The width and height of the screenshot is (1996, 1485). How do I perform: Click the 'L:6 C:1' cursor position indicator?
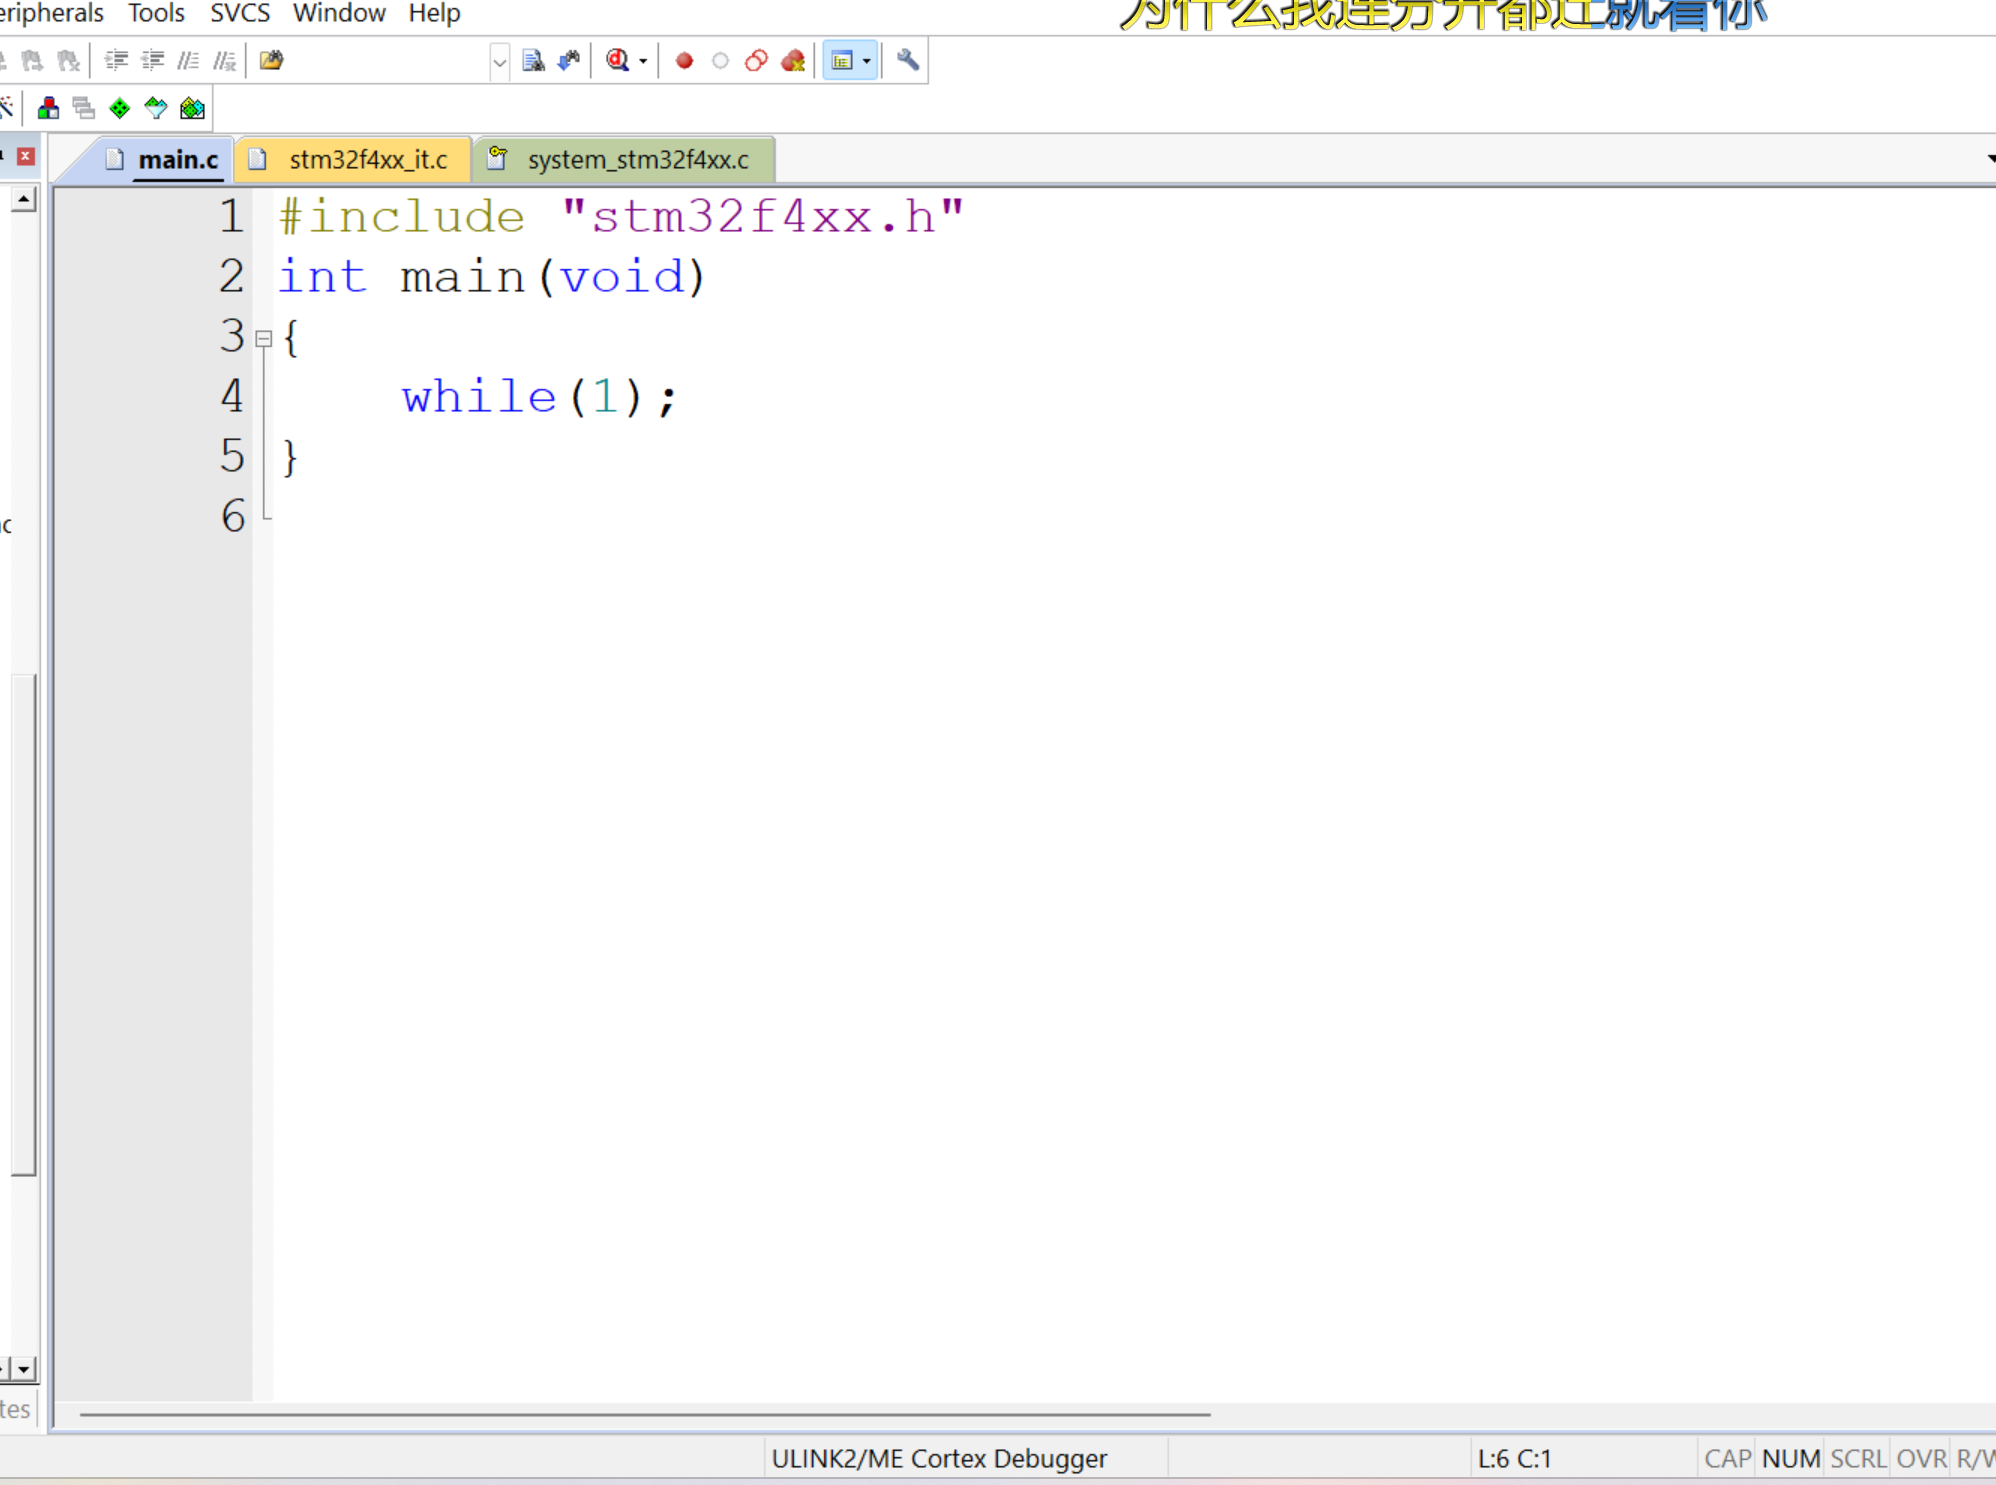(x=1514, y=1459)
